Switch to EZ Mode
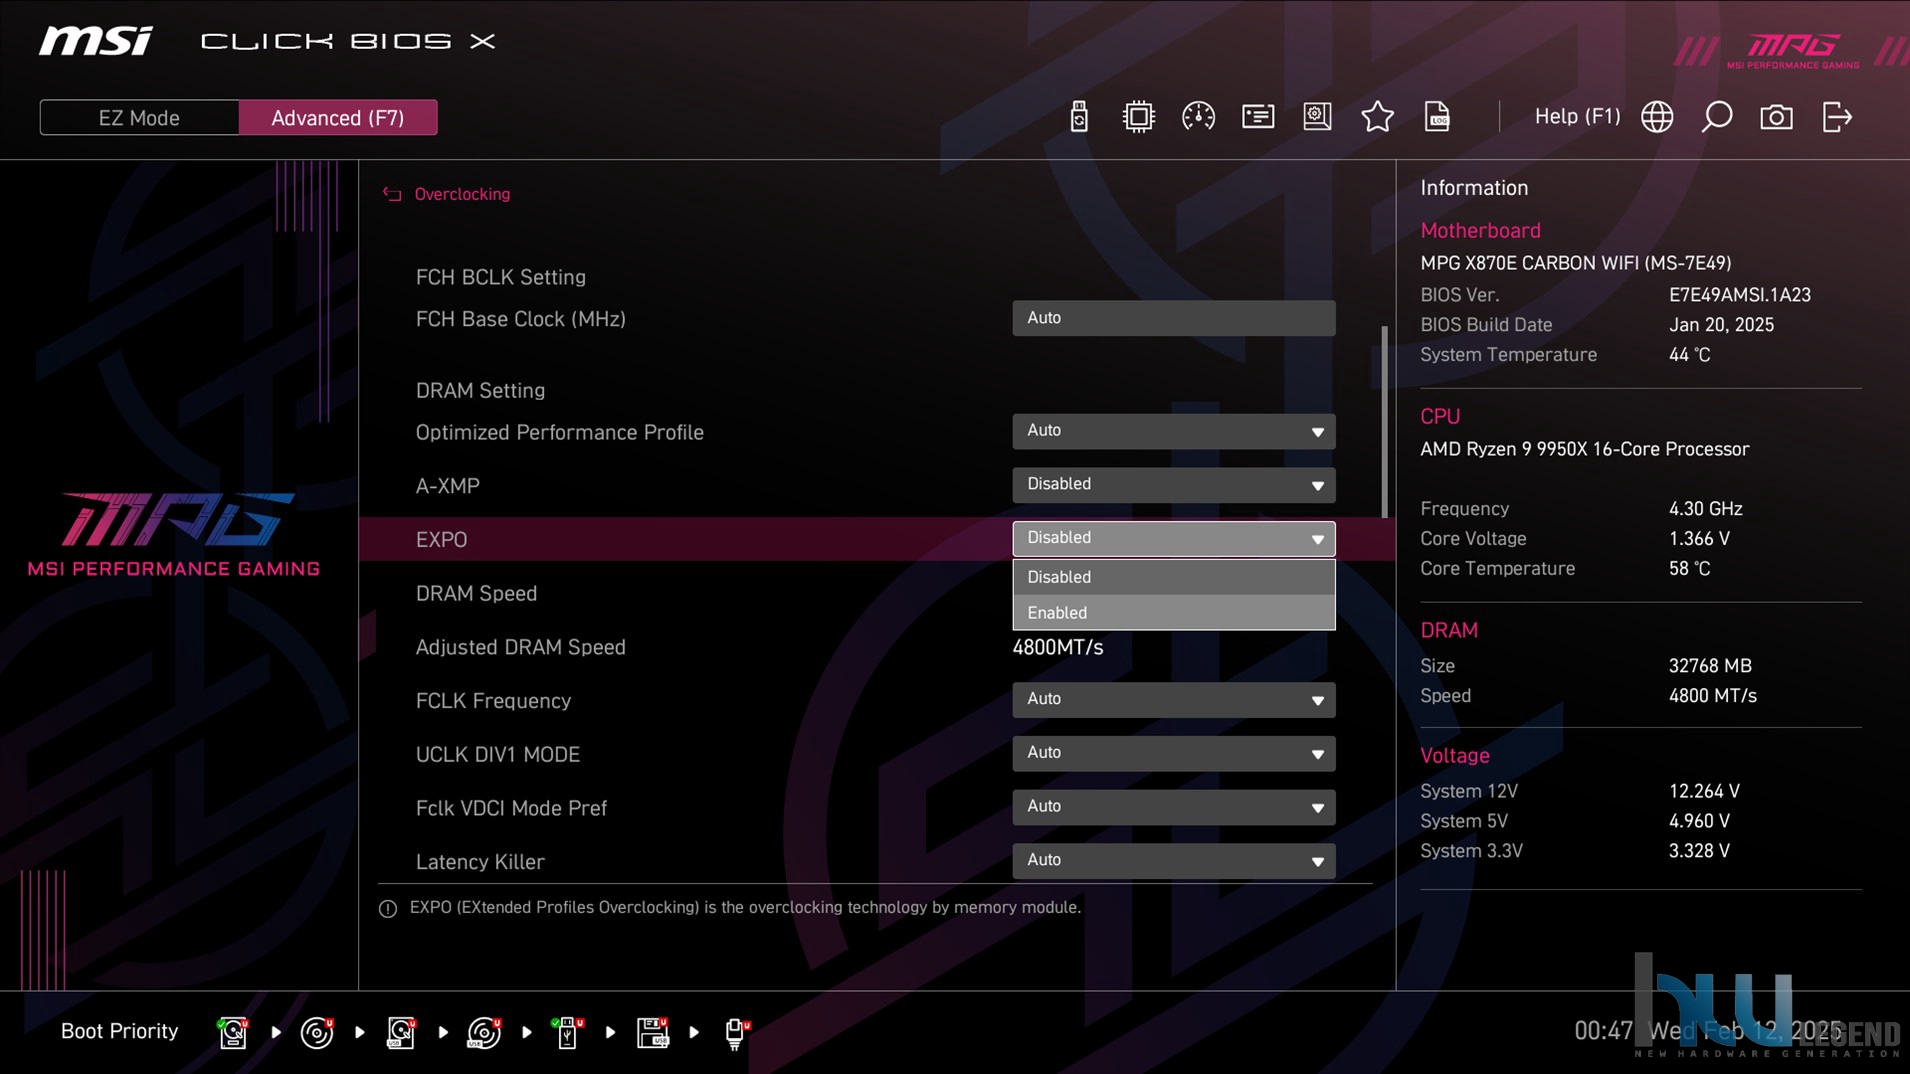1910x1074 pixels. (x=139, y=118)
